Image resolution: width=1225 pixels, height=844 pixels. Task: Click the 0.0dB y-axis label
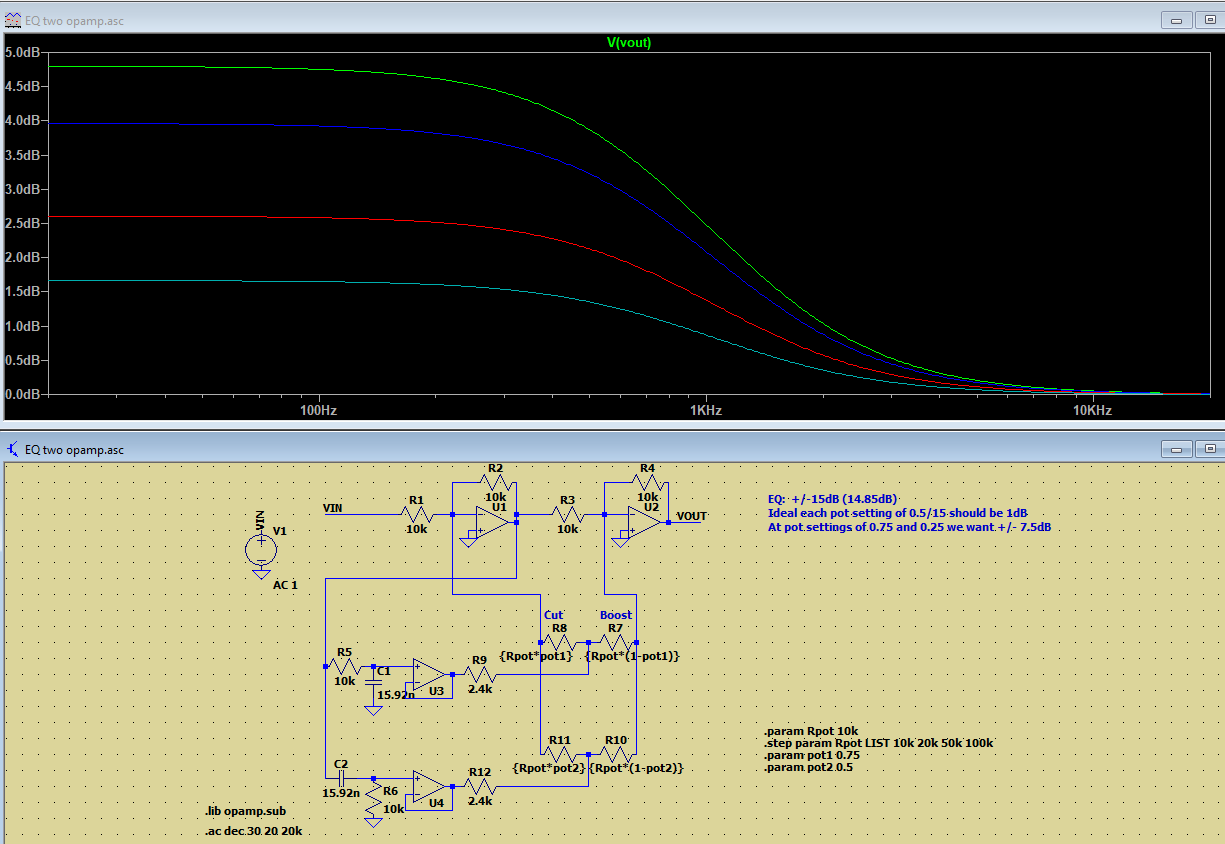point(22,394)
